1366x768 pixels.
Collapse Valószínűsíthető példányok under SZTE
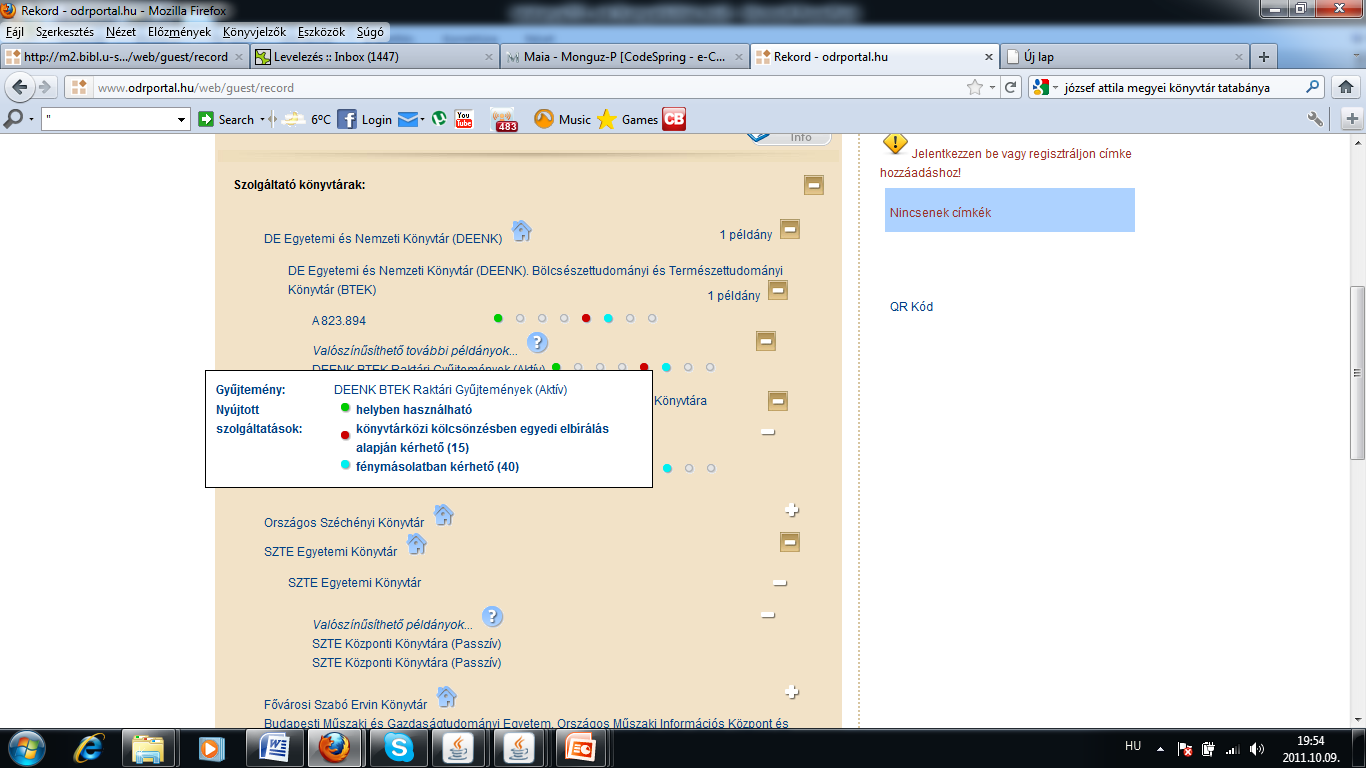point(768,615)
